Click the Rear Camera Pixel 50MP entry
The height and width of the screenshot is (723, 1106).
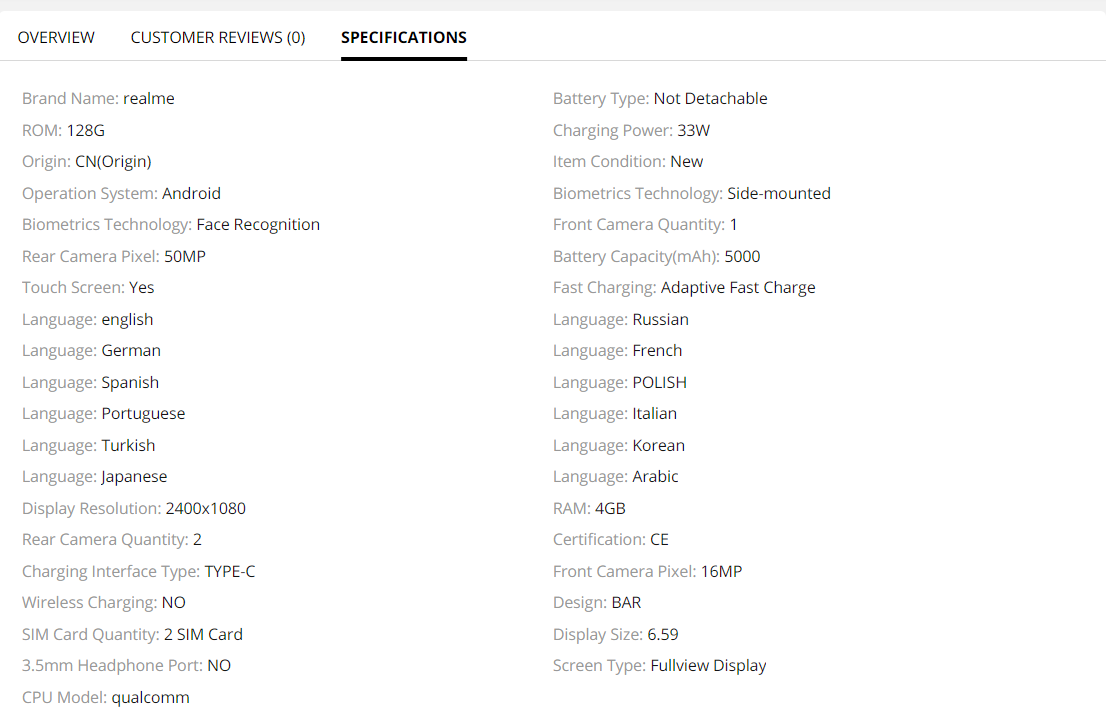114,256
